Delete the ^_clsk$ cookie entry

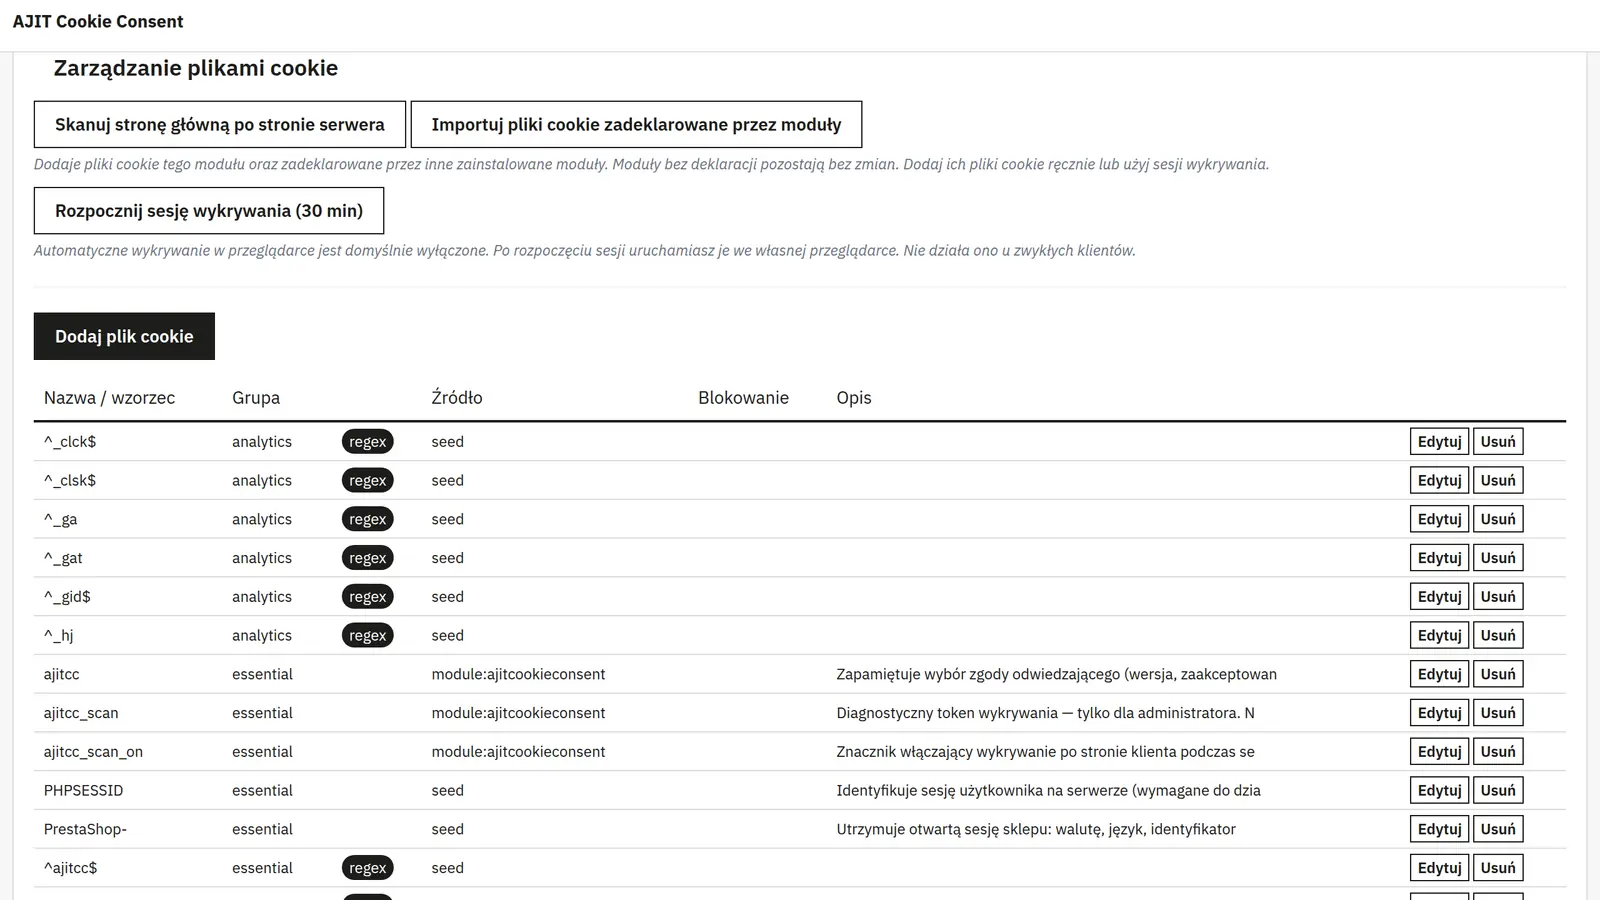coord(1498,480)
